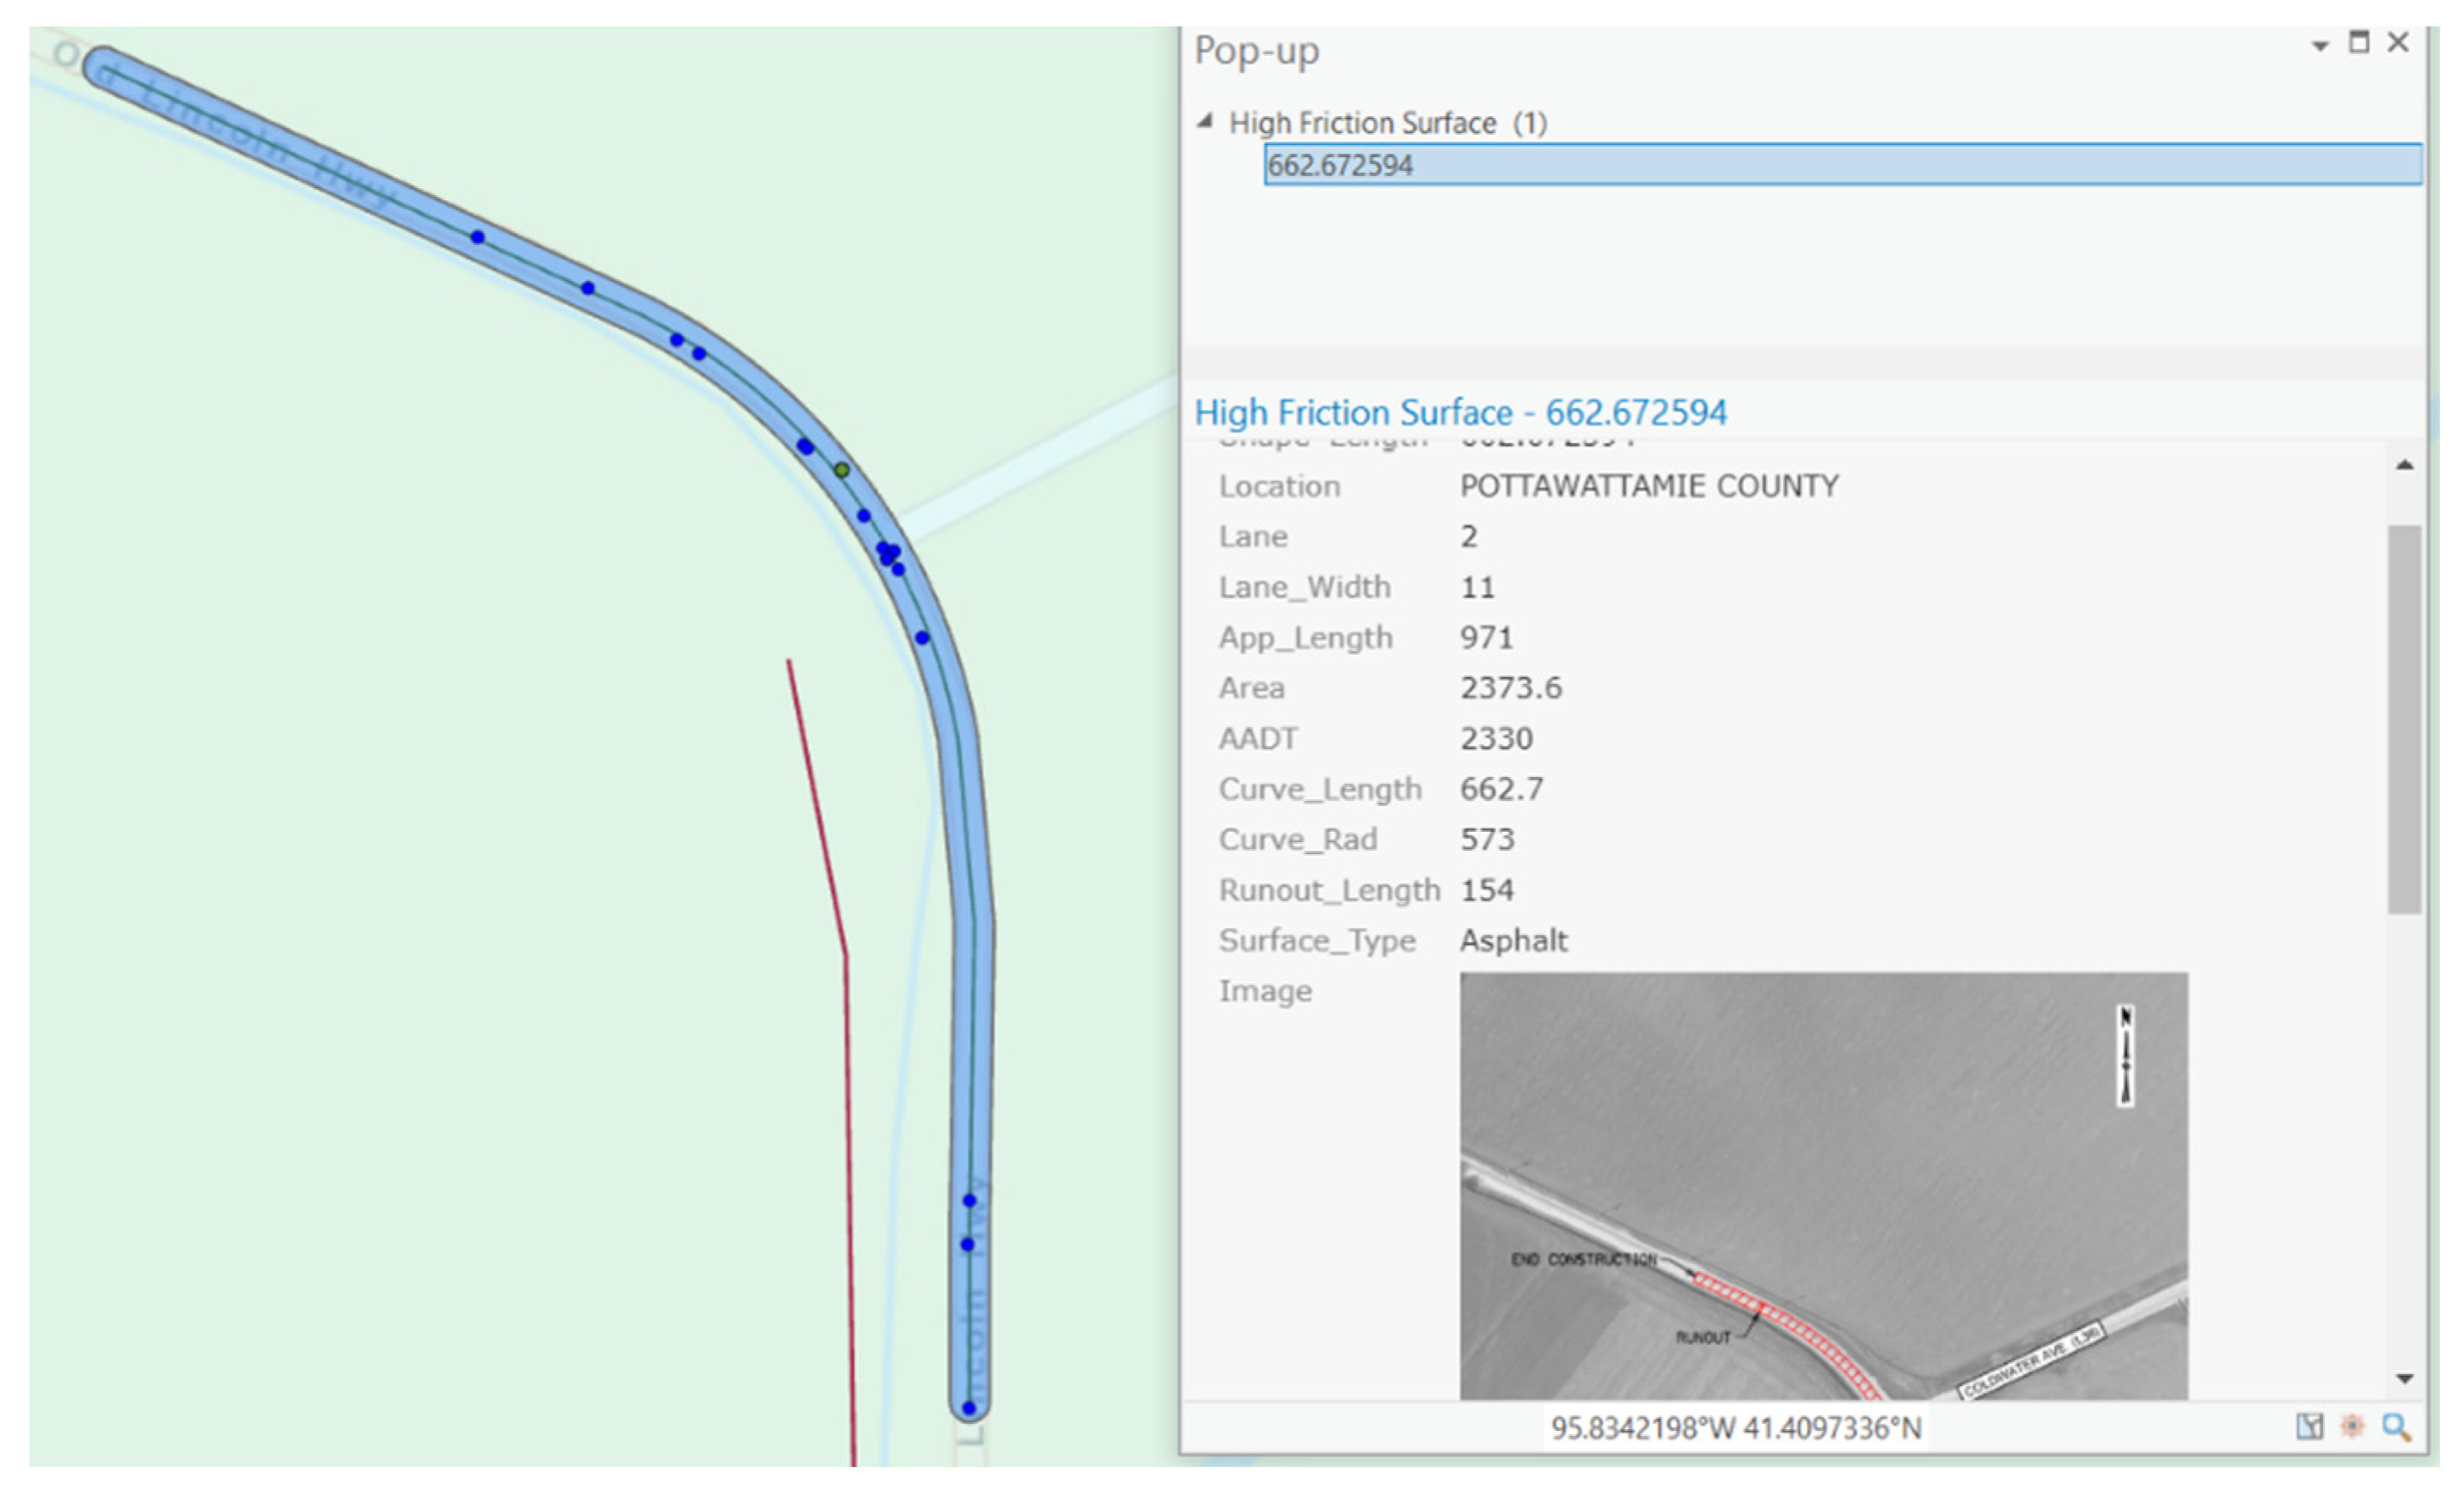The image size is (2464, 1497).
Task: Click the High Friction Surface - 662.672594 title
Action: 1460,412
